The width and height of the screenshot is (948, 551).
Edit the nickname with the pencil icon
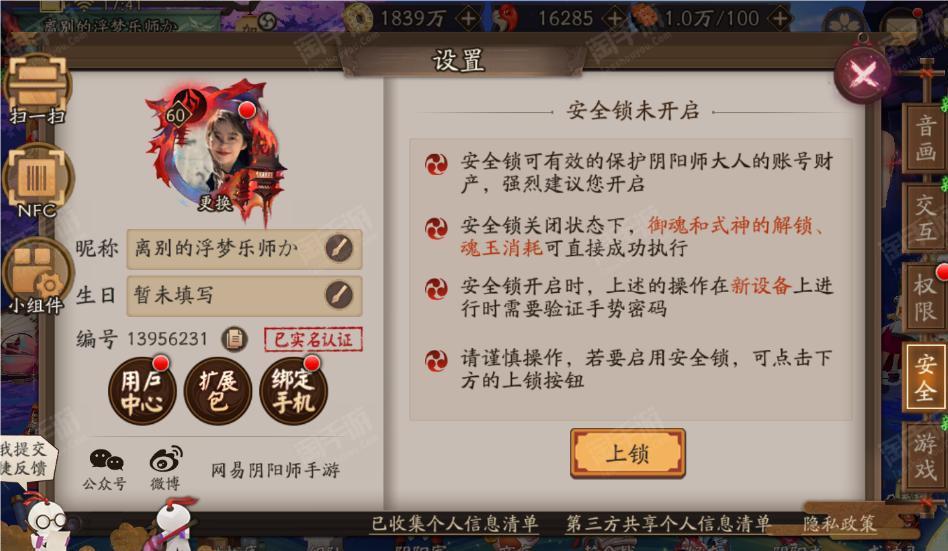pos(339,248)
